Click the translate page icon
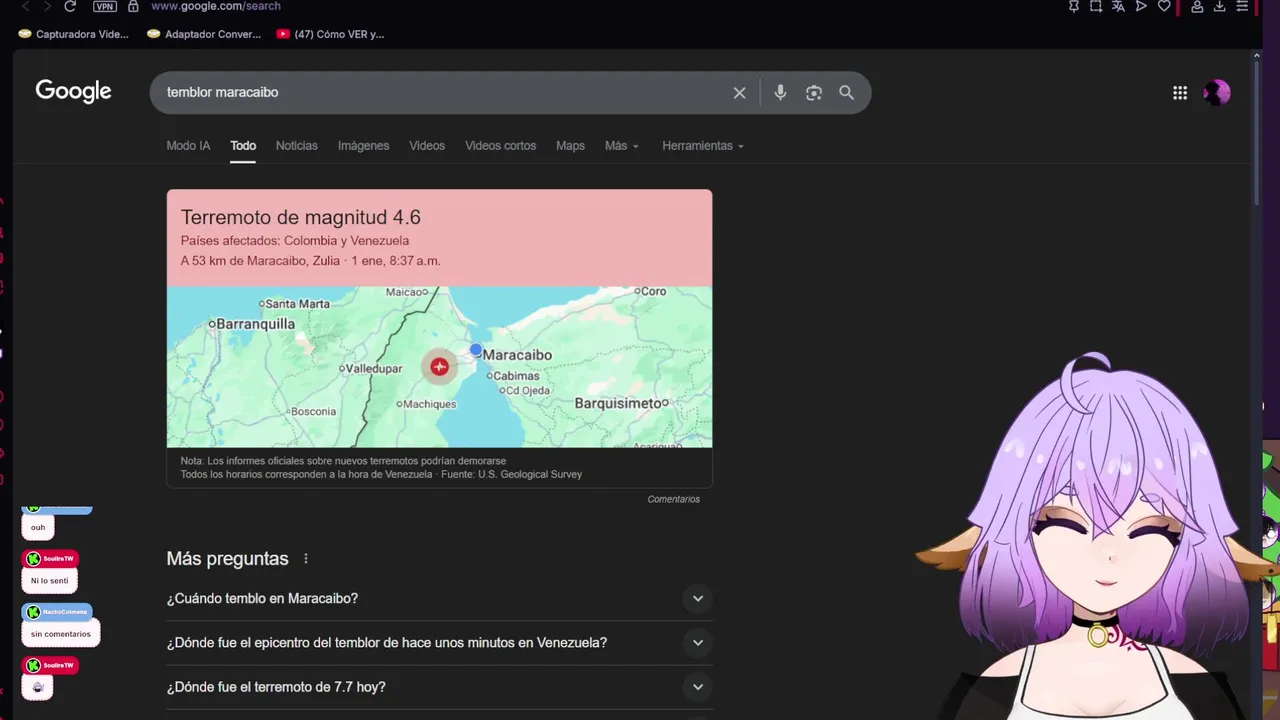Screen dimensions: 1280x720 (x=1119, y=6)
